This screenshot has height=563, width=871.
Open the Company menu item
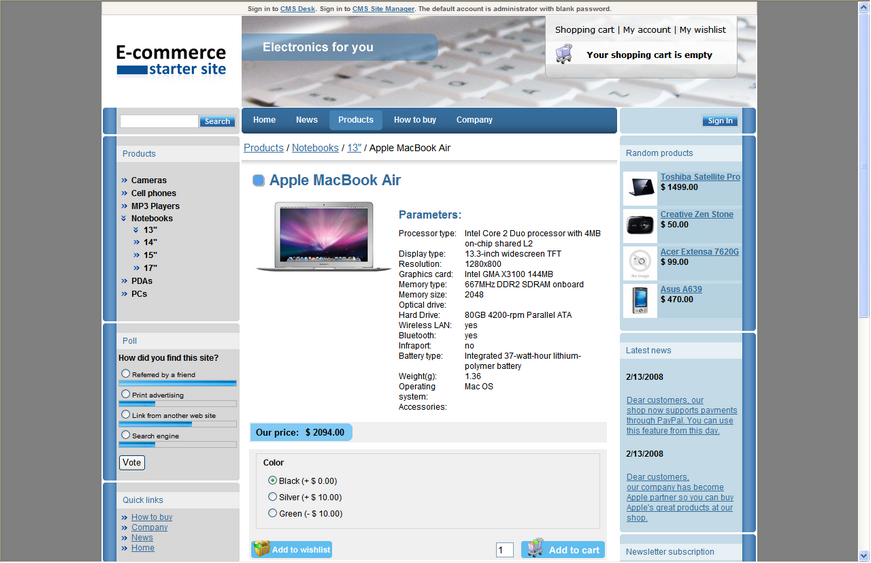(474, 120)
